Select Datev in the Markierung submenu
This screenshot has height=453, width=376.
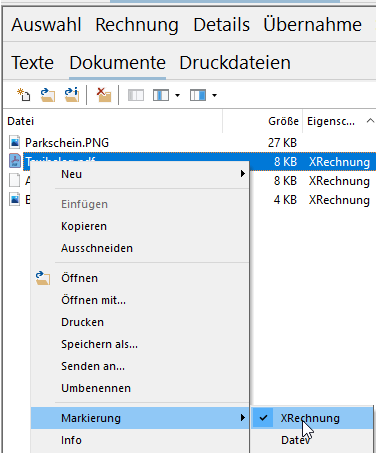click(312, 440)
